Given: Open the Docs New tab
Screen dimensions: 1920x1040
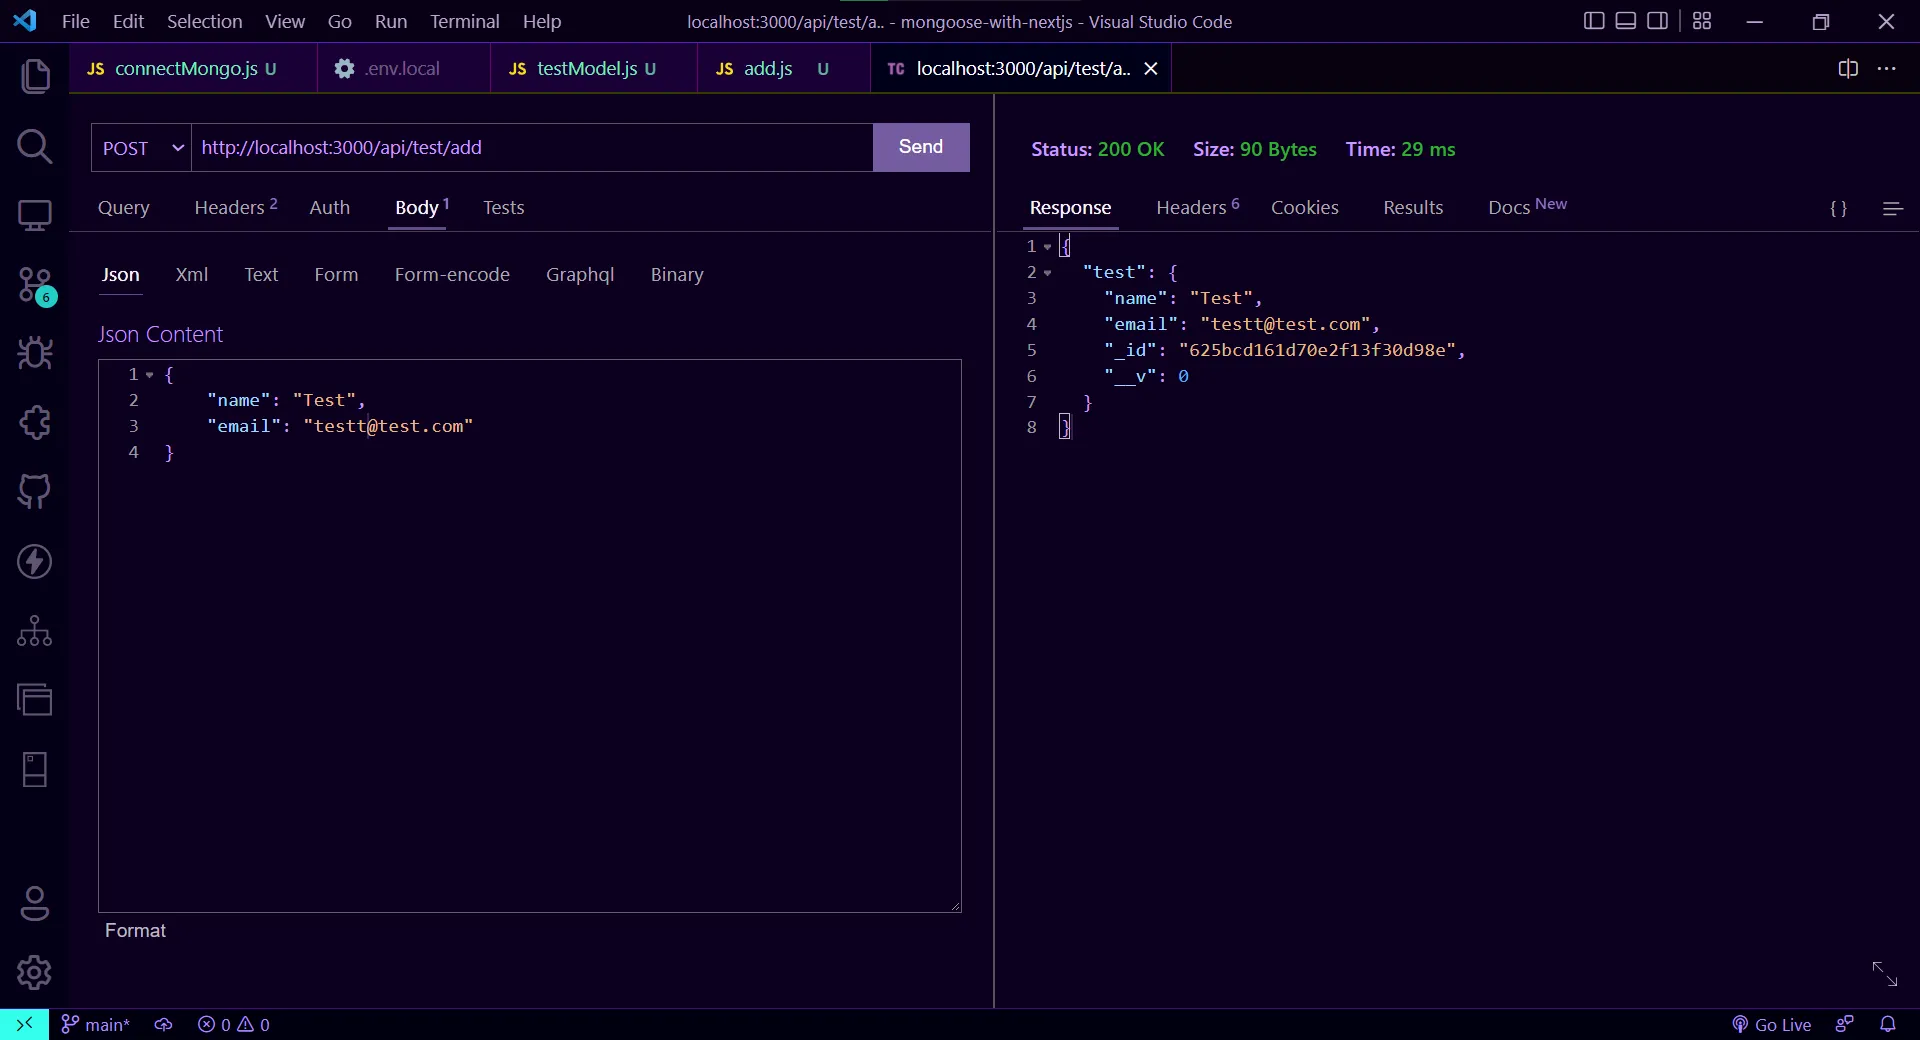Looking at the screenshot, I should click(x=1527, y=206).
